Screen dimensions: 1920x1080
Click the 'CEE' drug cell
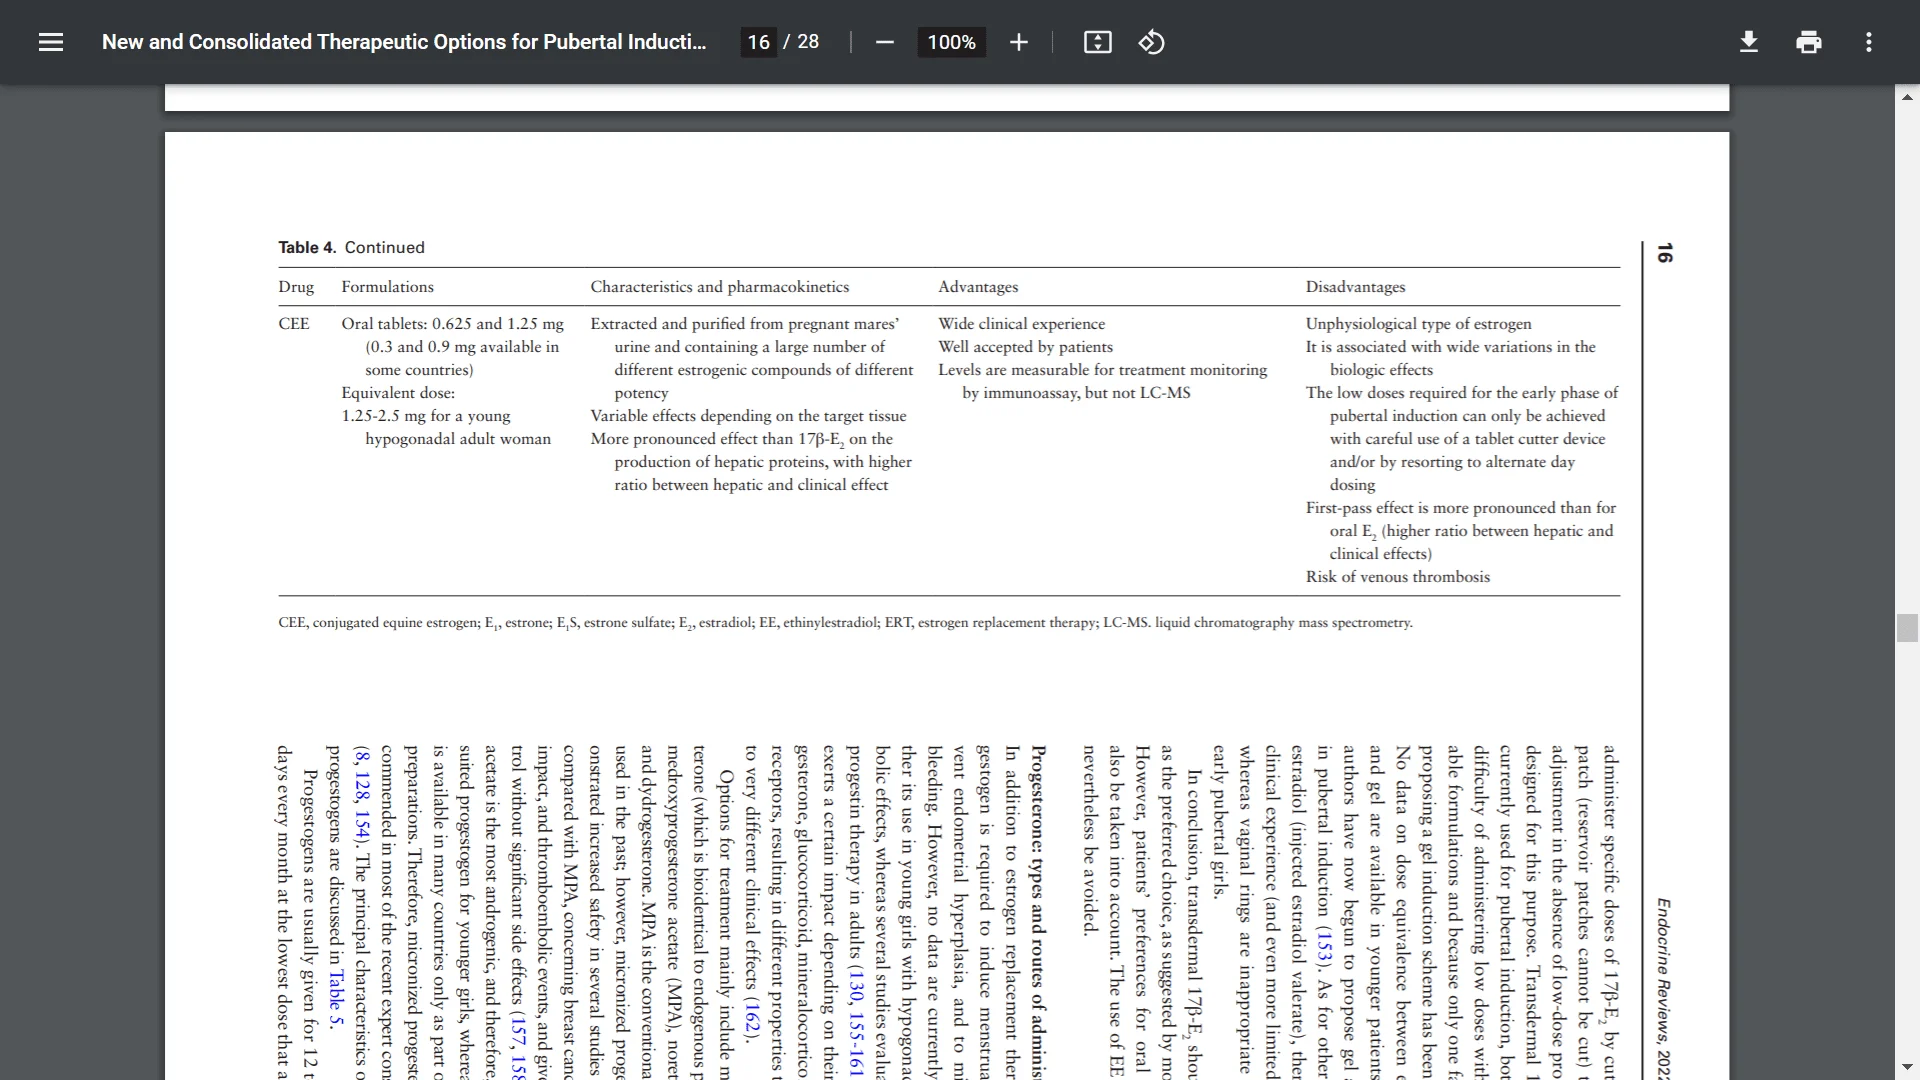pos(294,324)
